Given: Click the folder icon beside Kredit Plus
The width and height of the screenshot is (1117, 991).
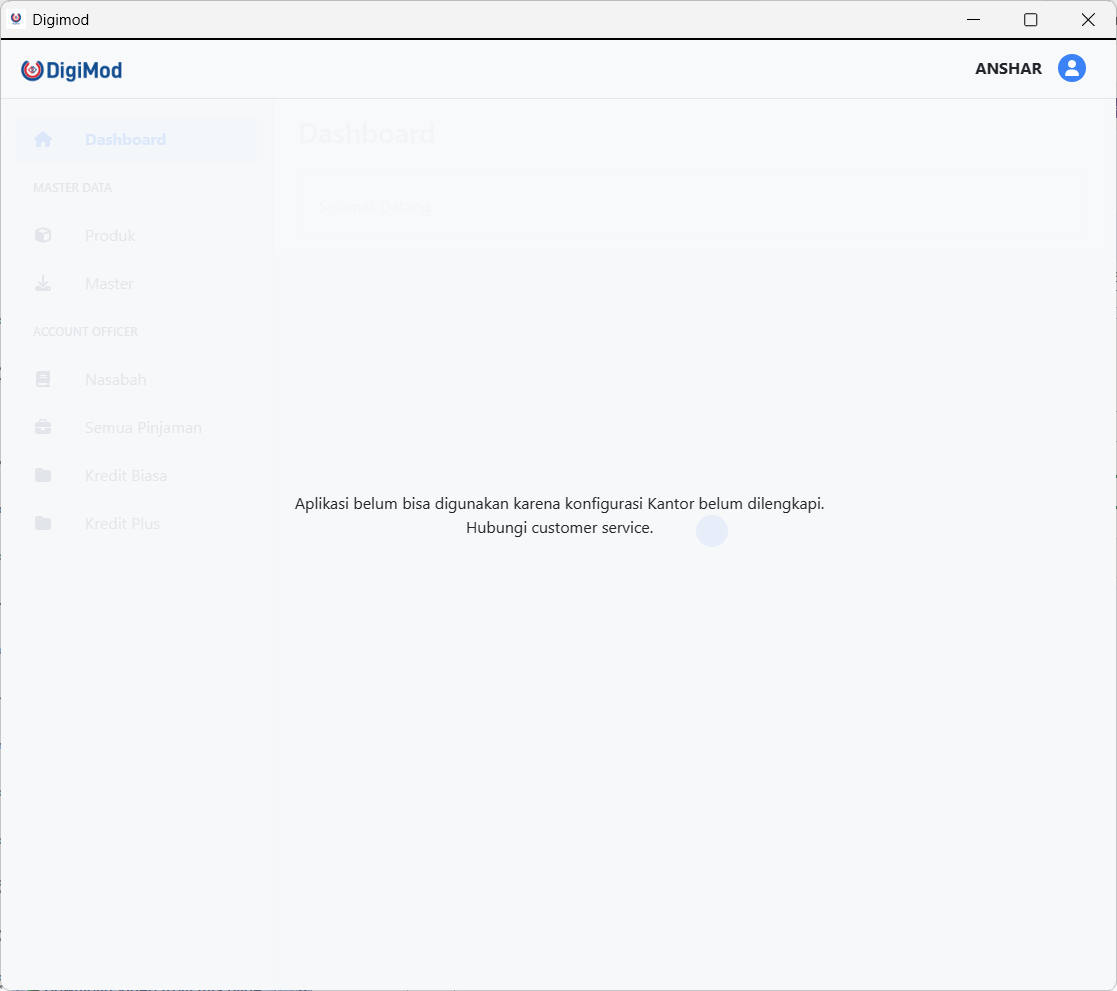Looking at the screenshot, I should [43, 524].
